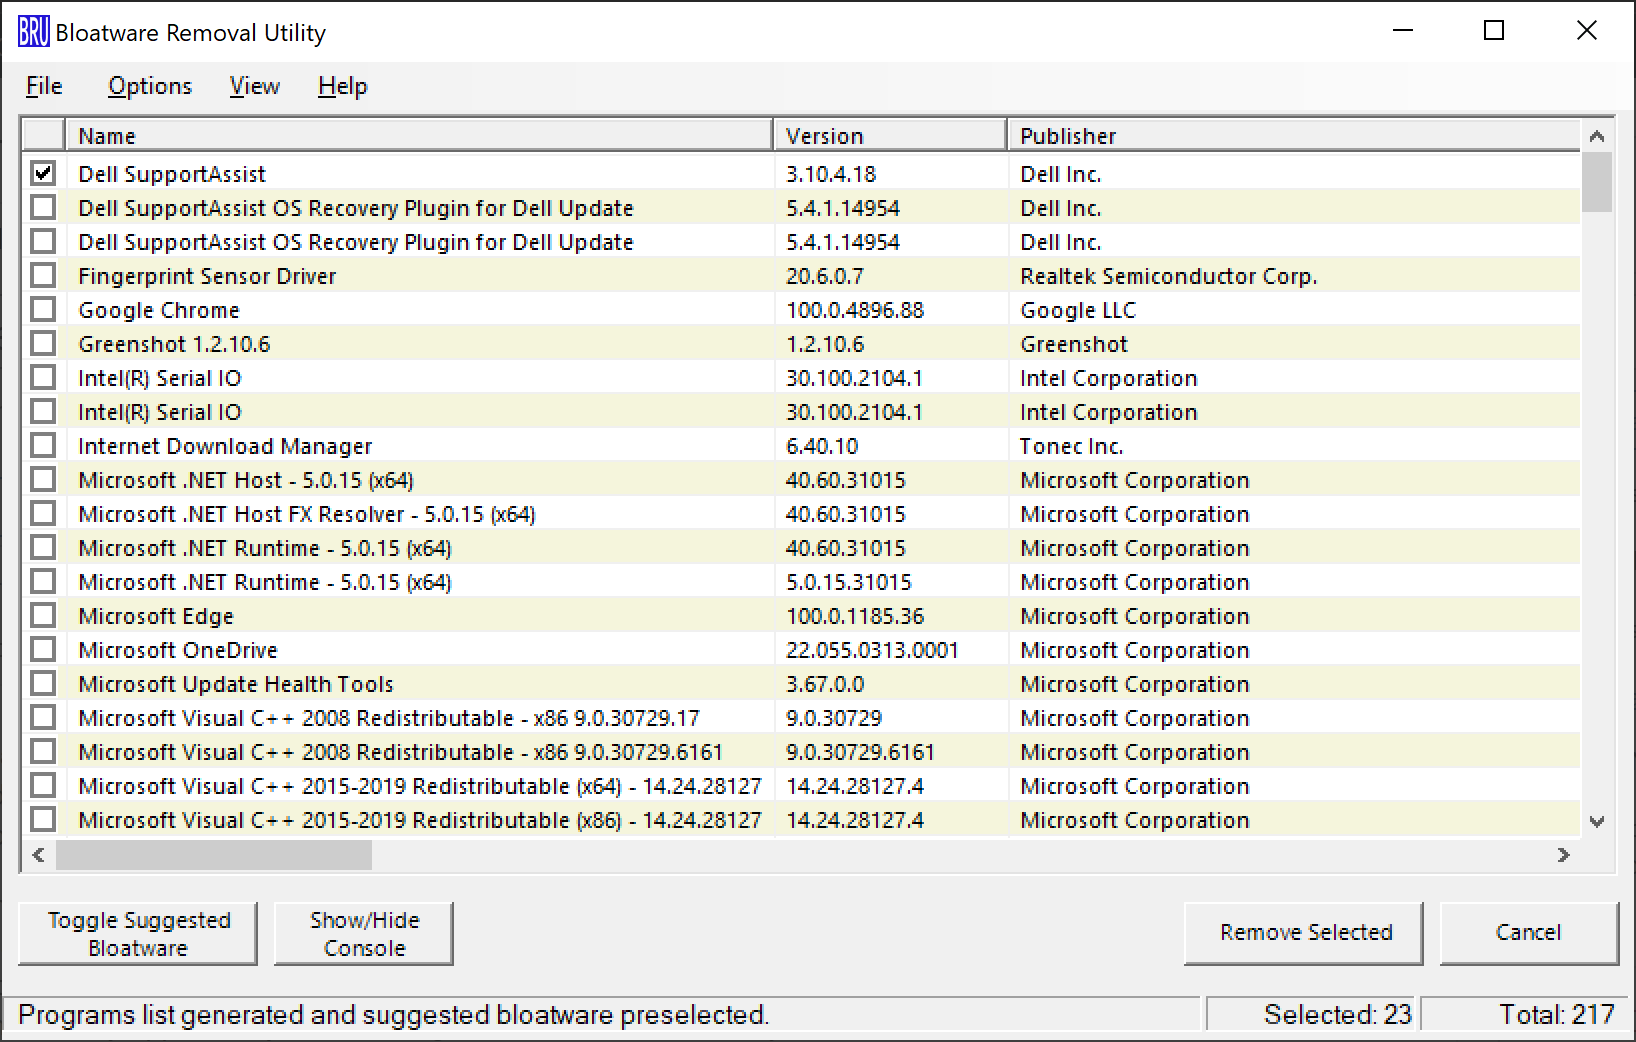Sort by the Publisher column header
1636x1042 pixels.
[x=1294, y=135]
